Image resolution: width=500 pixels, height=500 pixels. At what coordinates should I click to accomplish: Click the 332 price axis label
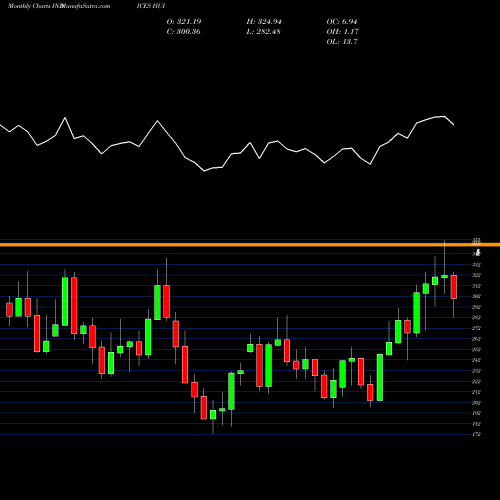click(476, 265)
